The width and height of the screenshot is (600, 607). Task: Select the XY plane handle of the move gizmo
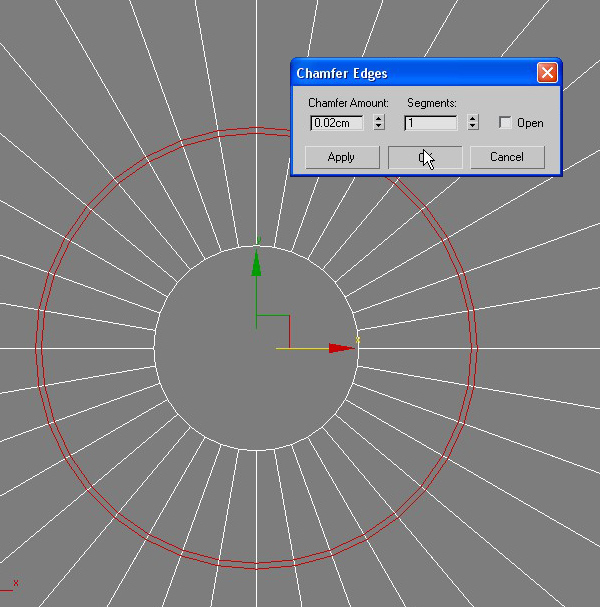[273, 331]
